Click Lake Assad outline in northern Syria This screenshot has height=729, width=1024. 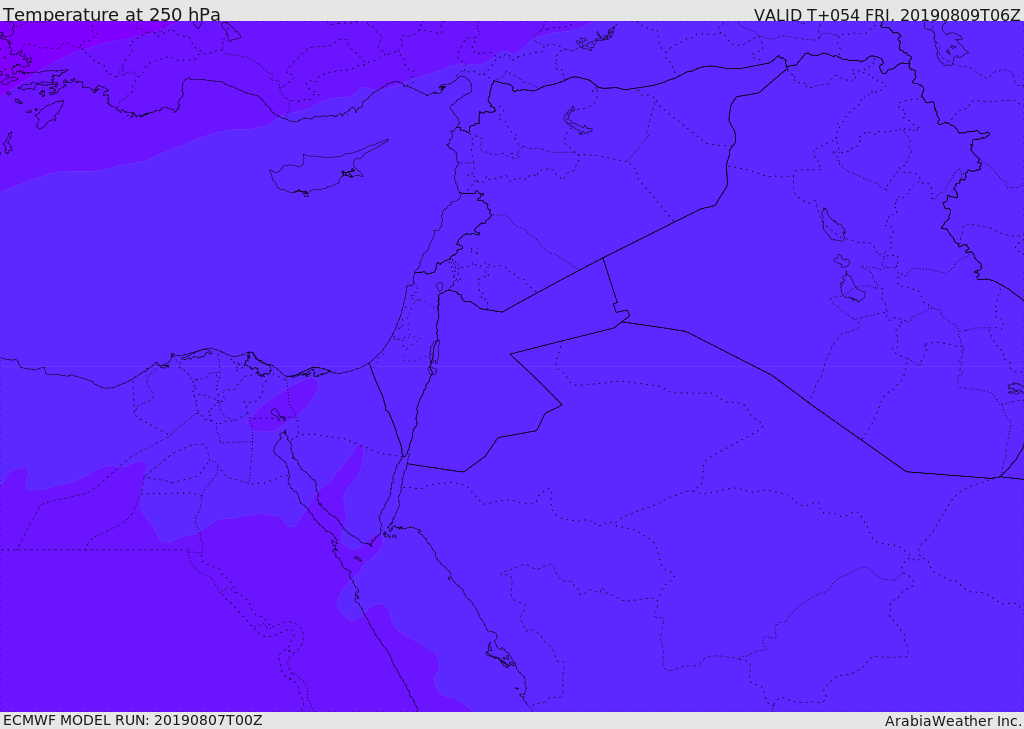[576, 121]
